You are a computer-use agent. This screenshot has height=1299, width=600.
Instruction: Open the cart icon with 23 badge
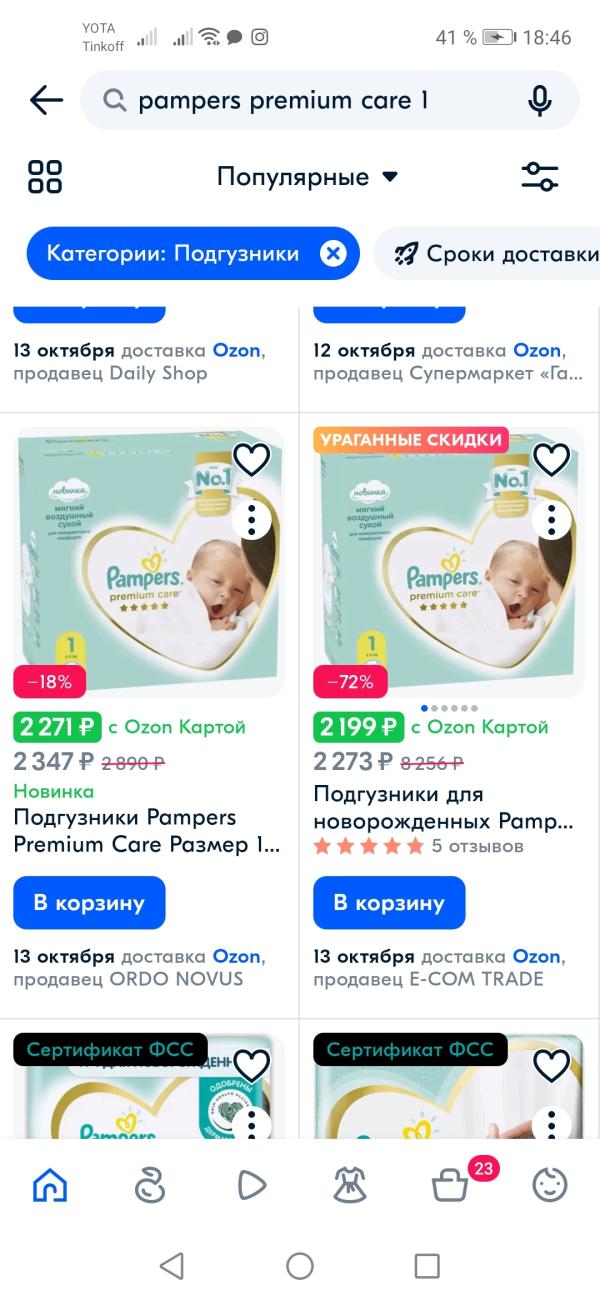450,1185
